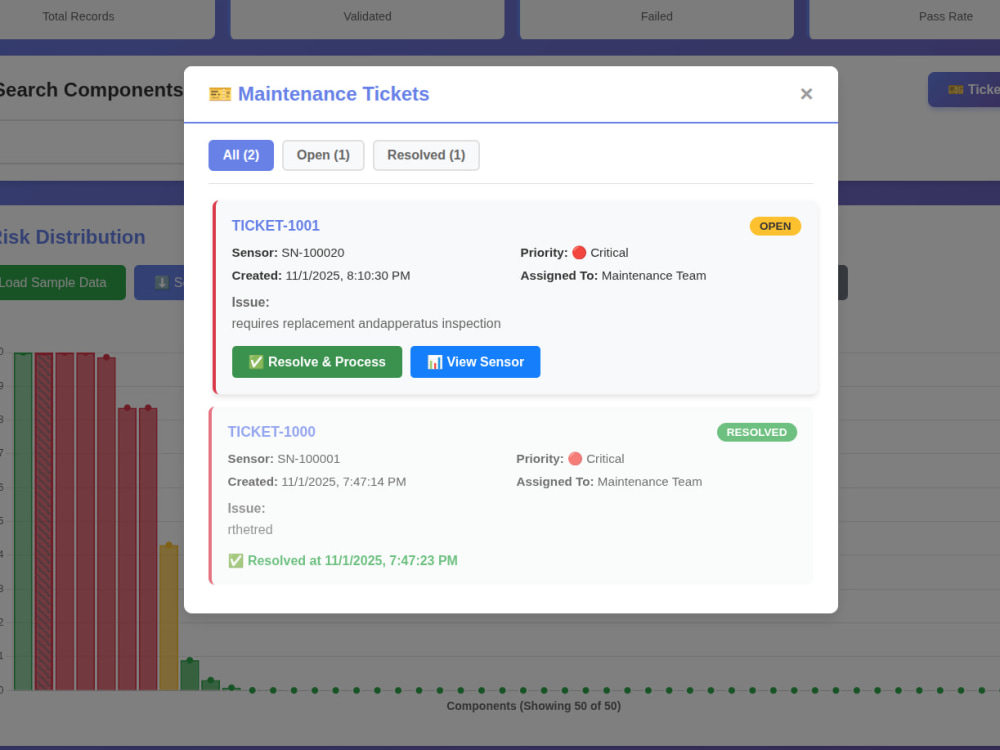Click the Failed stat card
1000x750 pixels.
(x=657, y=19)
